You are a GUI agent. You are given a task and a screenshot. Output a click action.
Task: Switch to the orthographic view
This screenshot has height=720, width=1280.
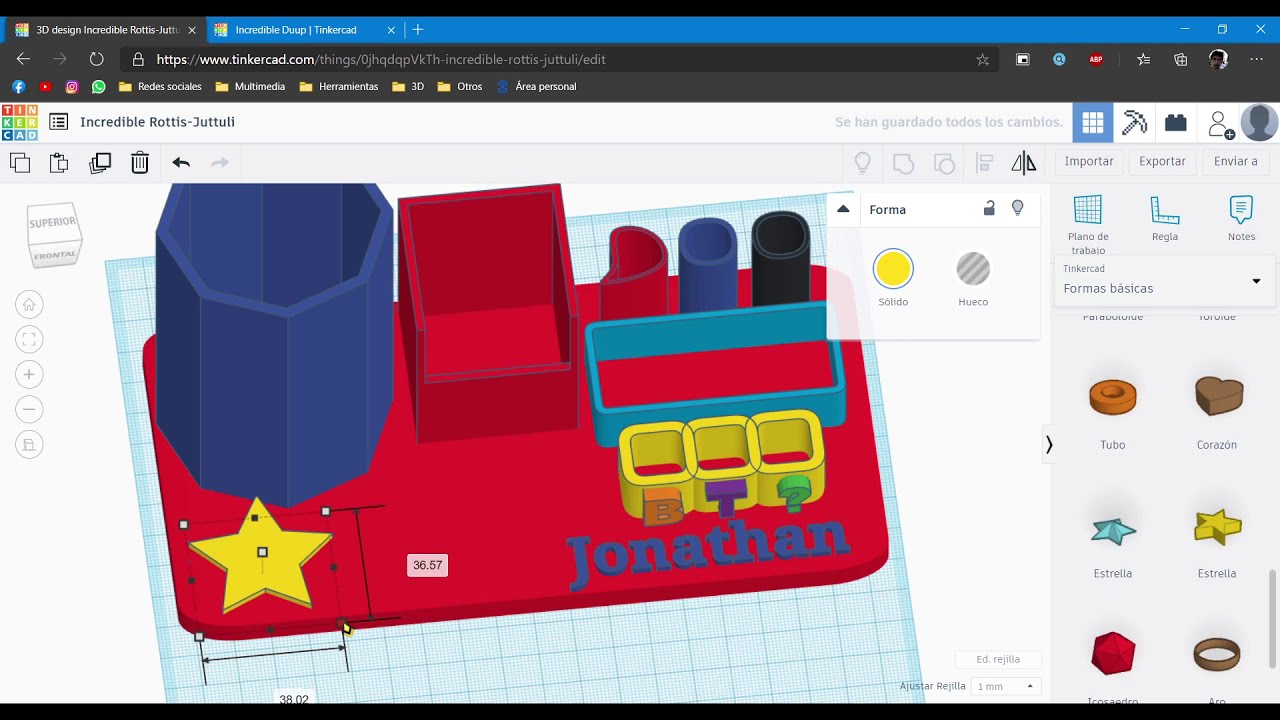point(29,444)
